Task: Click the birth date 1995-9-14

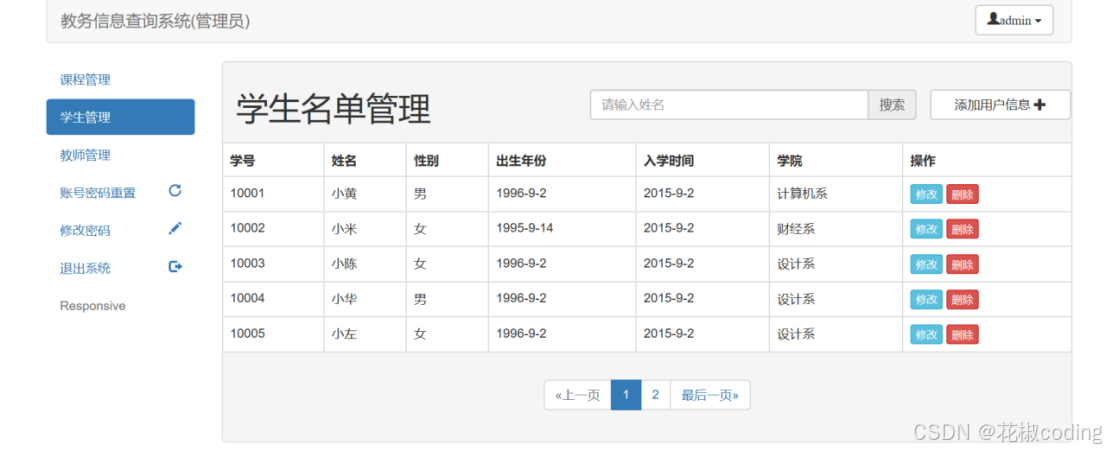Action: tap(524, 228)
